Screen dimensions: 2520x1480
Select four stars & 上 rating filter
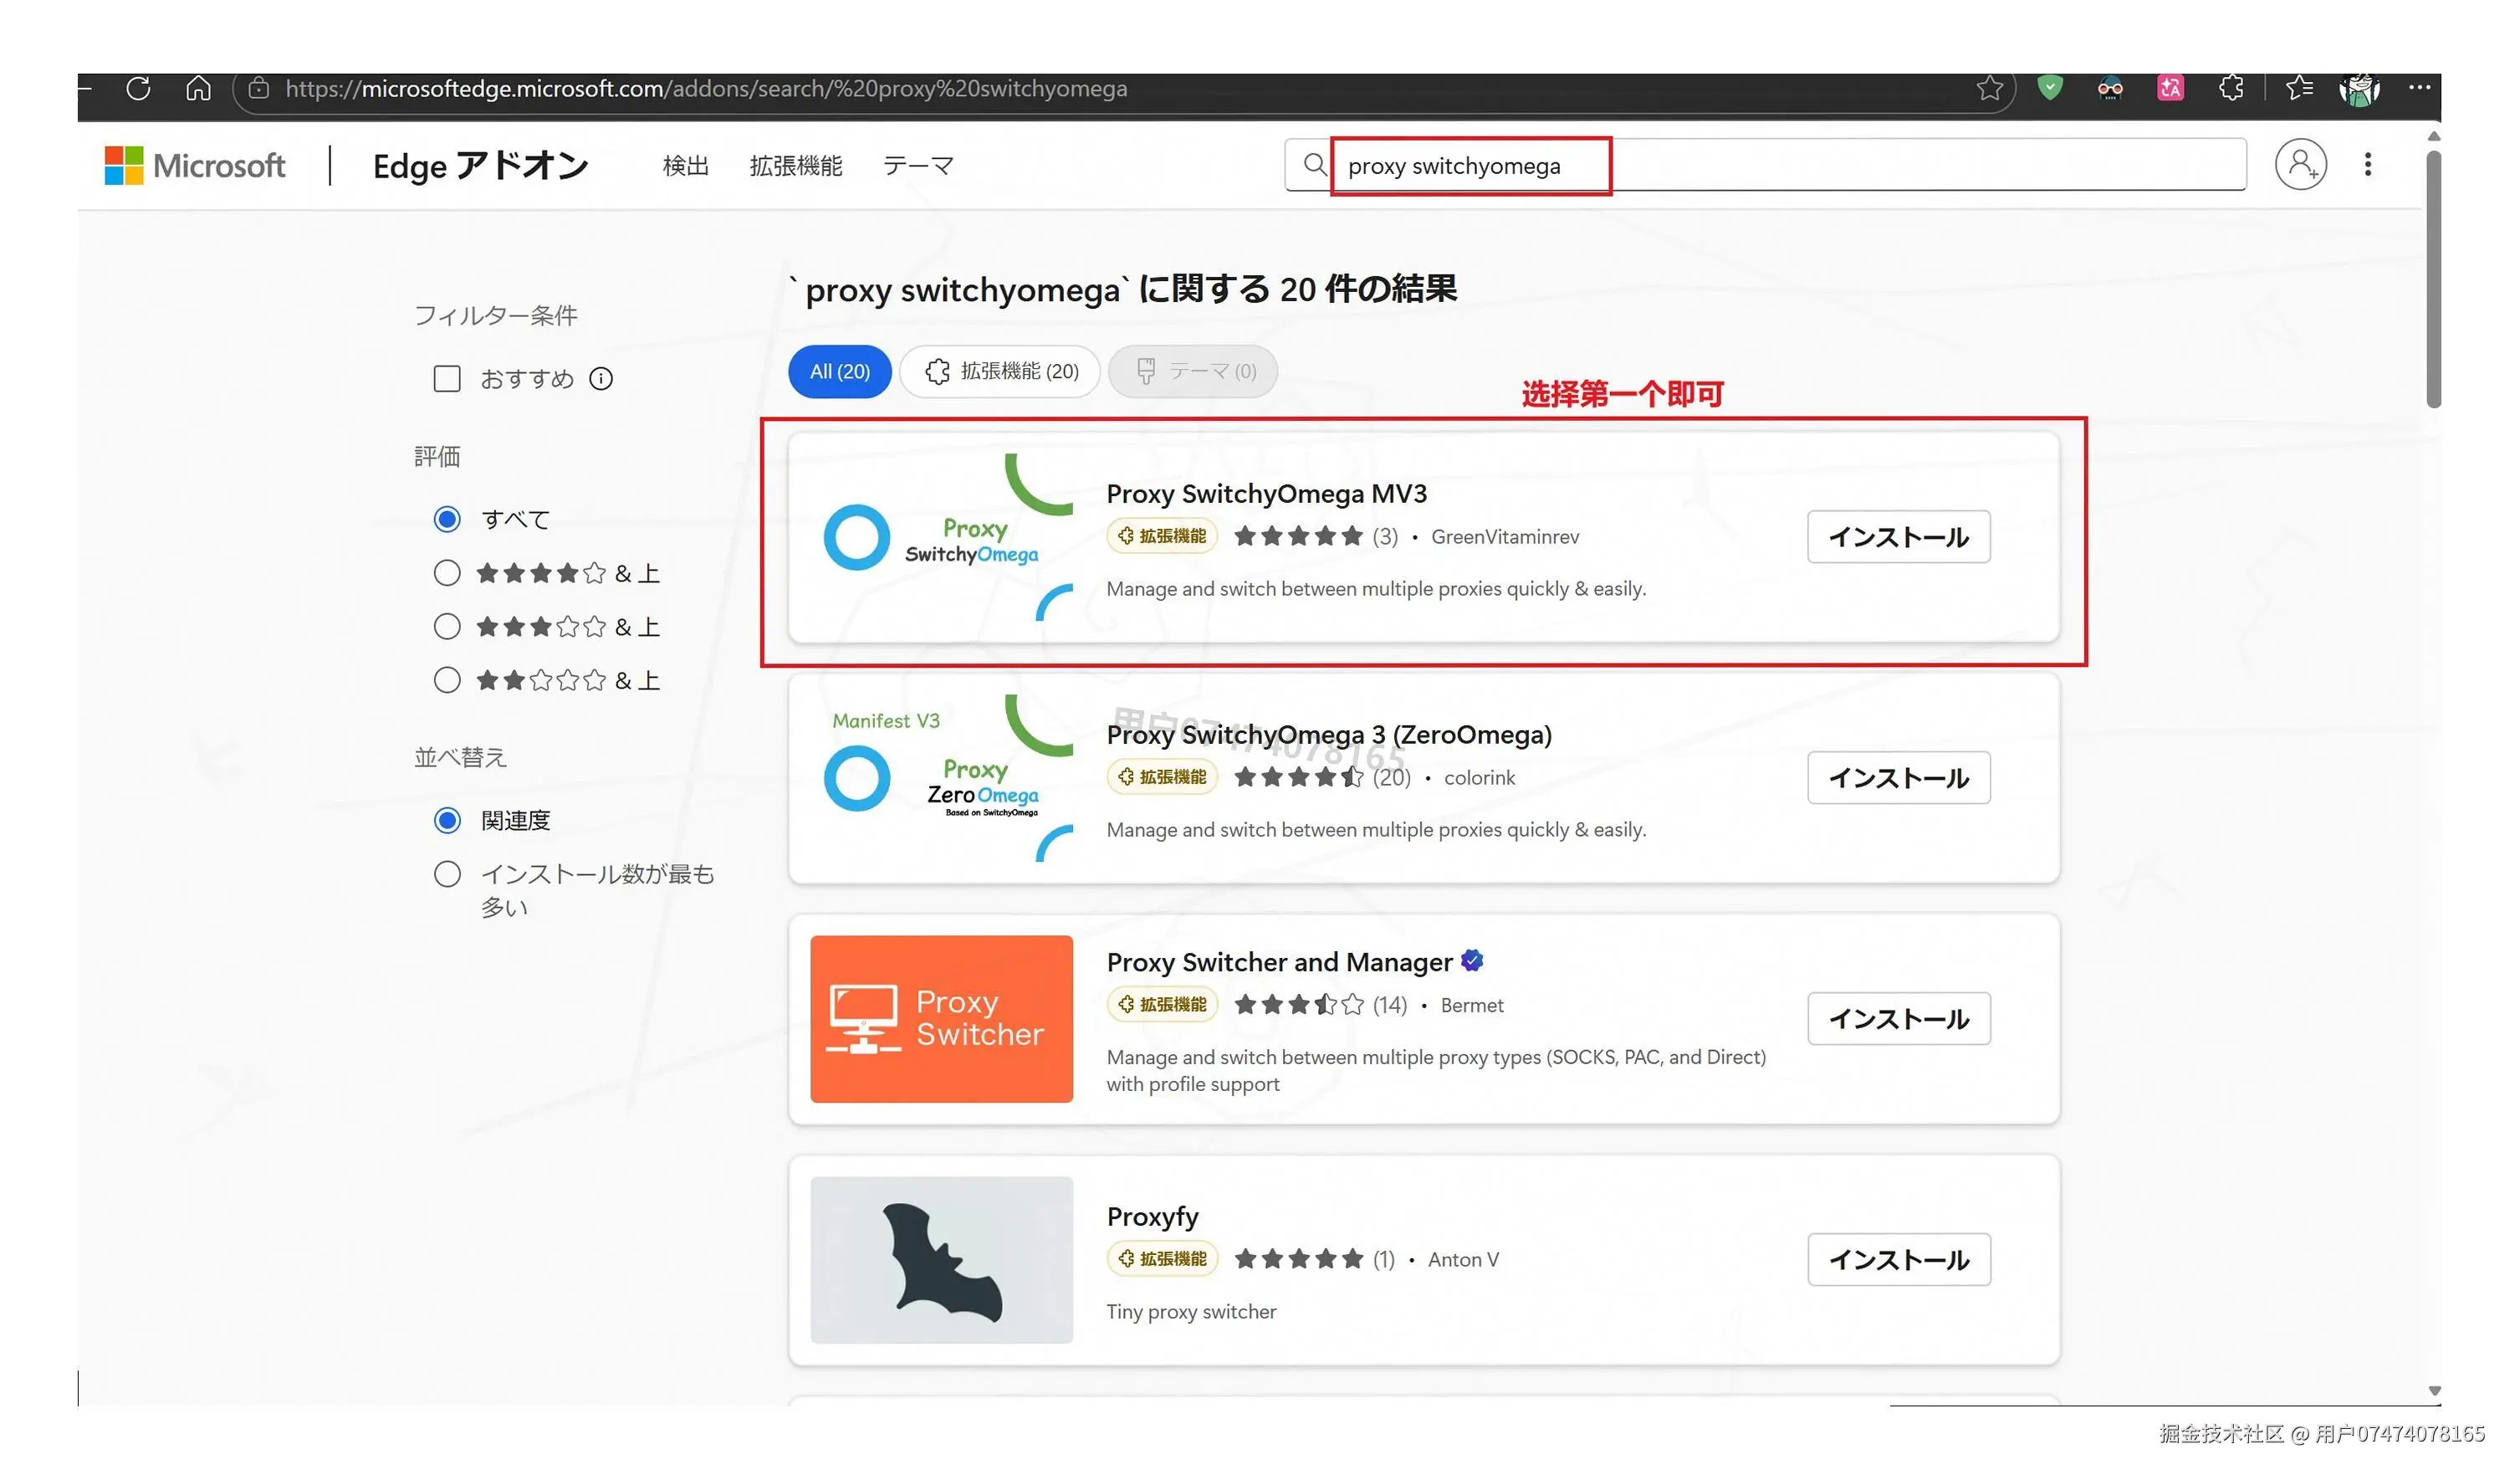pyautogui.click(x=446, y=572)
